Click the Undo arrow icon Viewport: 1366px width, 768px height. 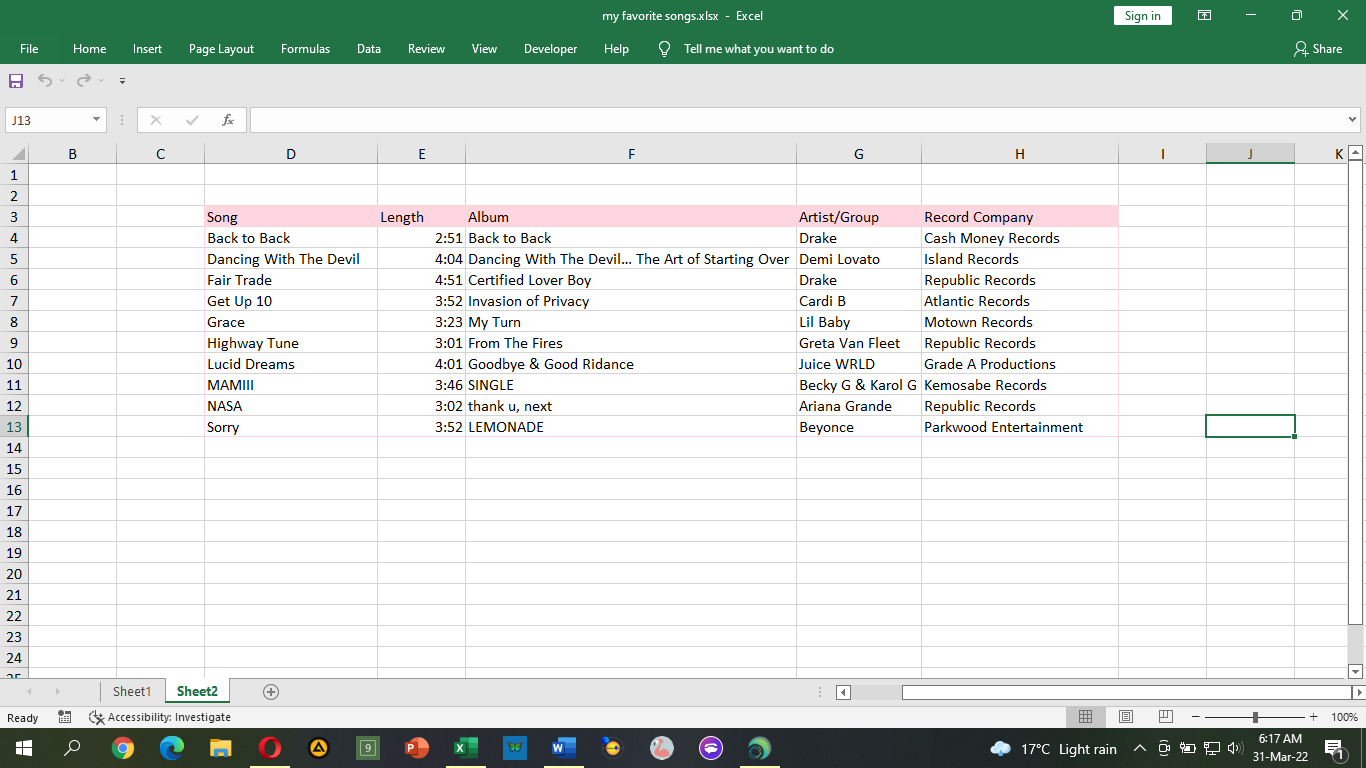pyautogui.click(x=45, y=82)
